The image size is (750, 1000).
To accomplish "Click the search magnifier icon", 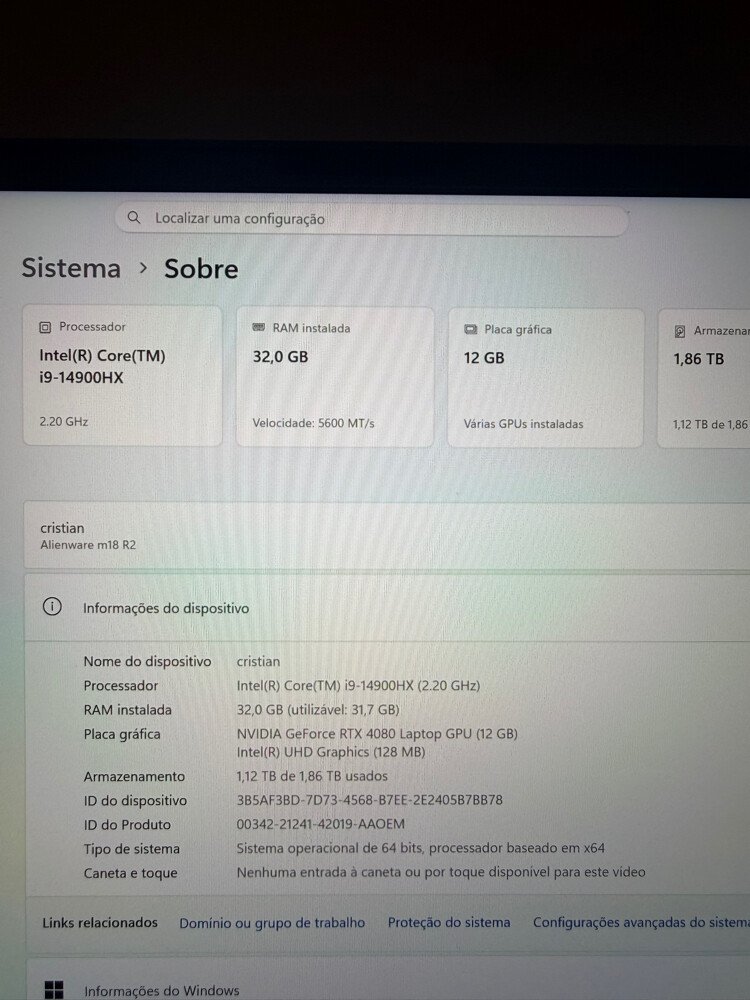I will click(134, 217).
